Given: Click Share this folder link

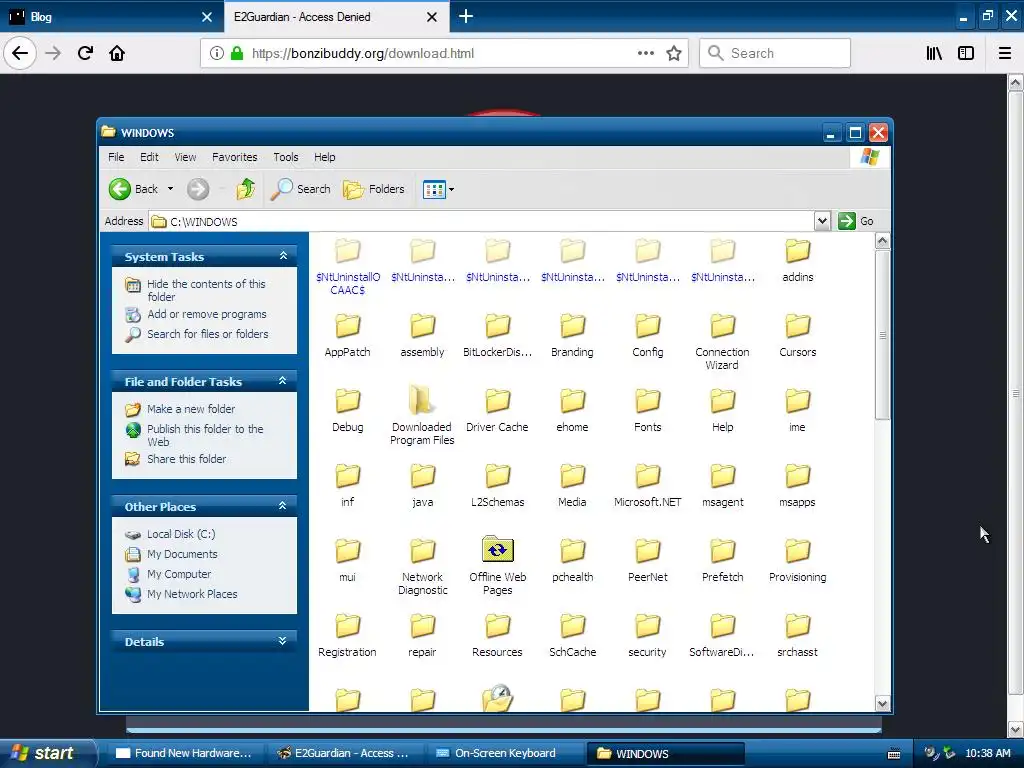Looking at the screenshot, I should [x=186, y=459].
